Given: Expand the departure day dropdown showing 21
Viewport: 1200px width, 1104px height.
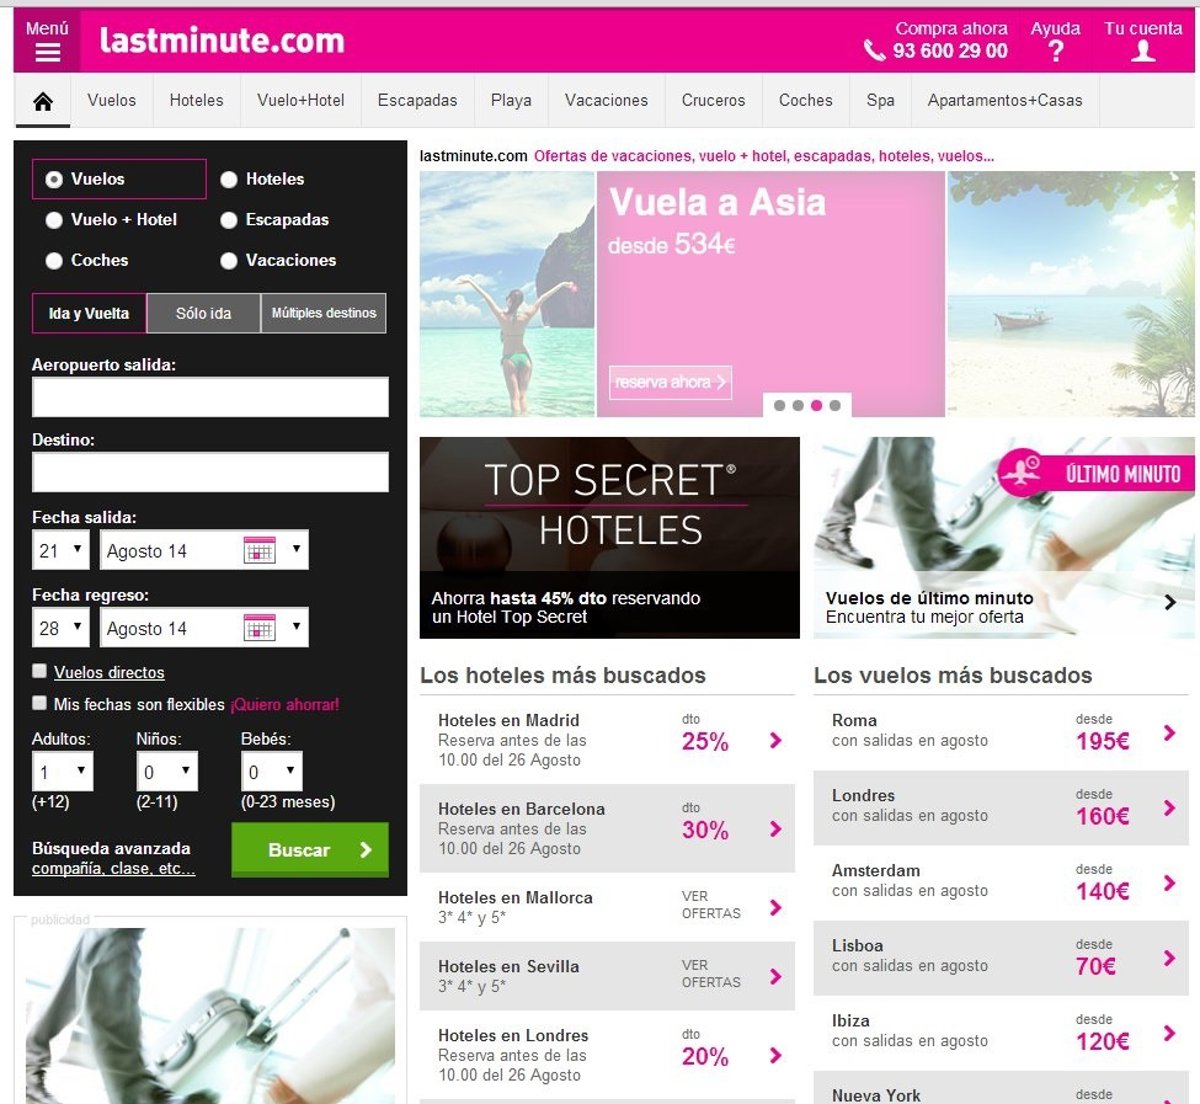Looking at the screenshot, I should (61, 550).
